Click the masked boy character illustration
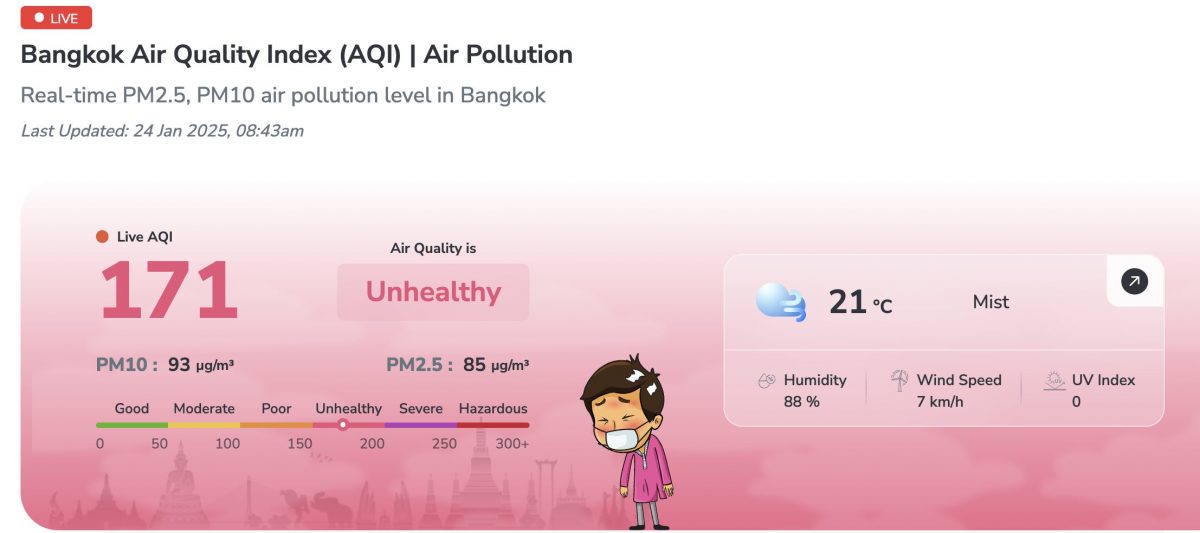This screenshot has width=1200, height=533. click(629, 441)
